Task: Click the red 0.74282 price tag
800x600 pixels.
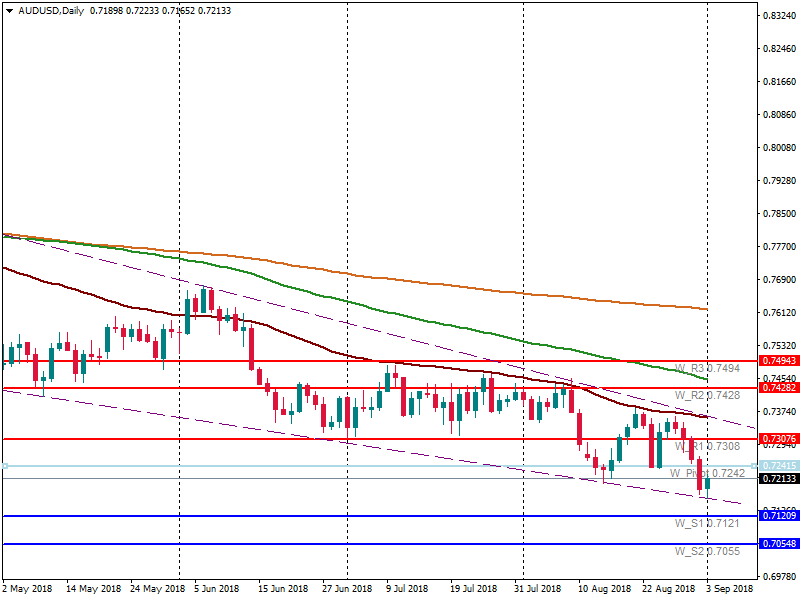Action: click(x=778, y=387)
